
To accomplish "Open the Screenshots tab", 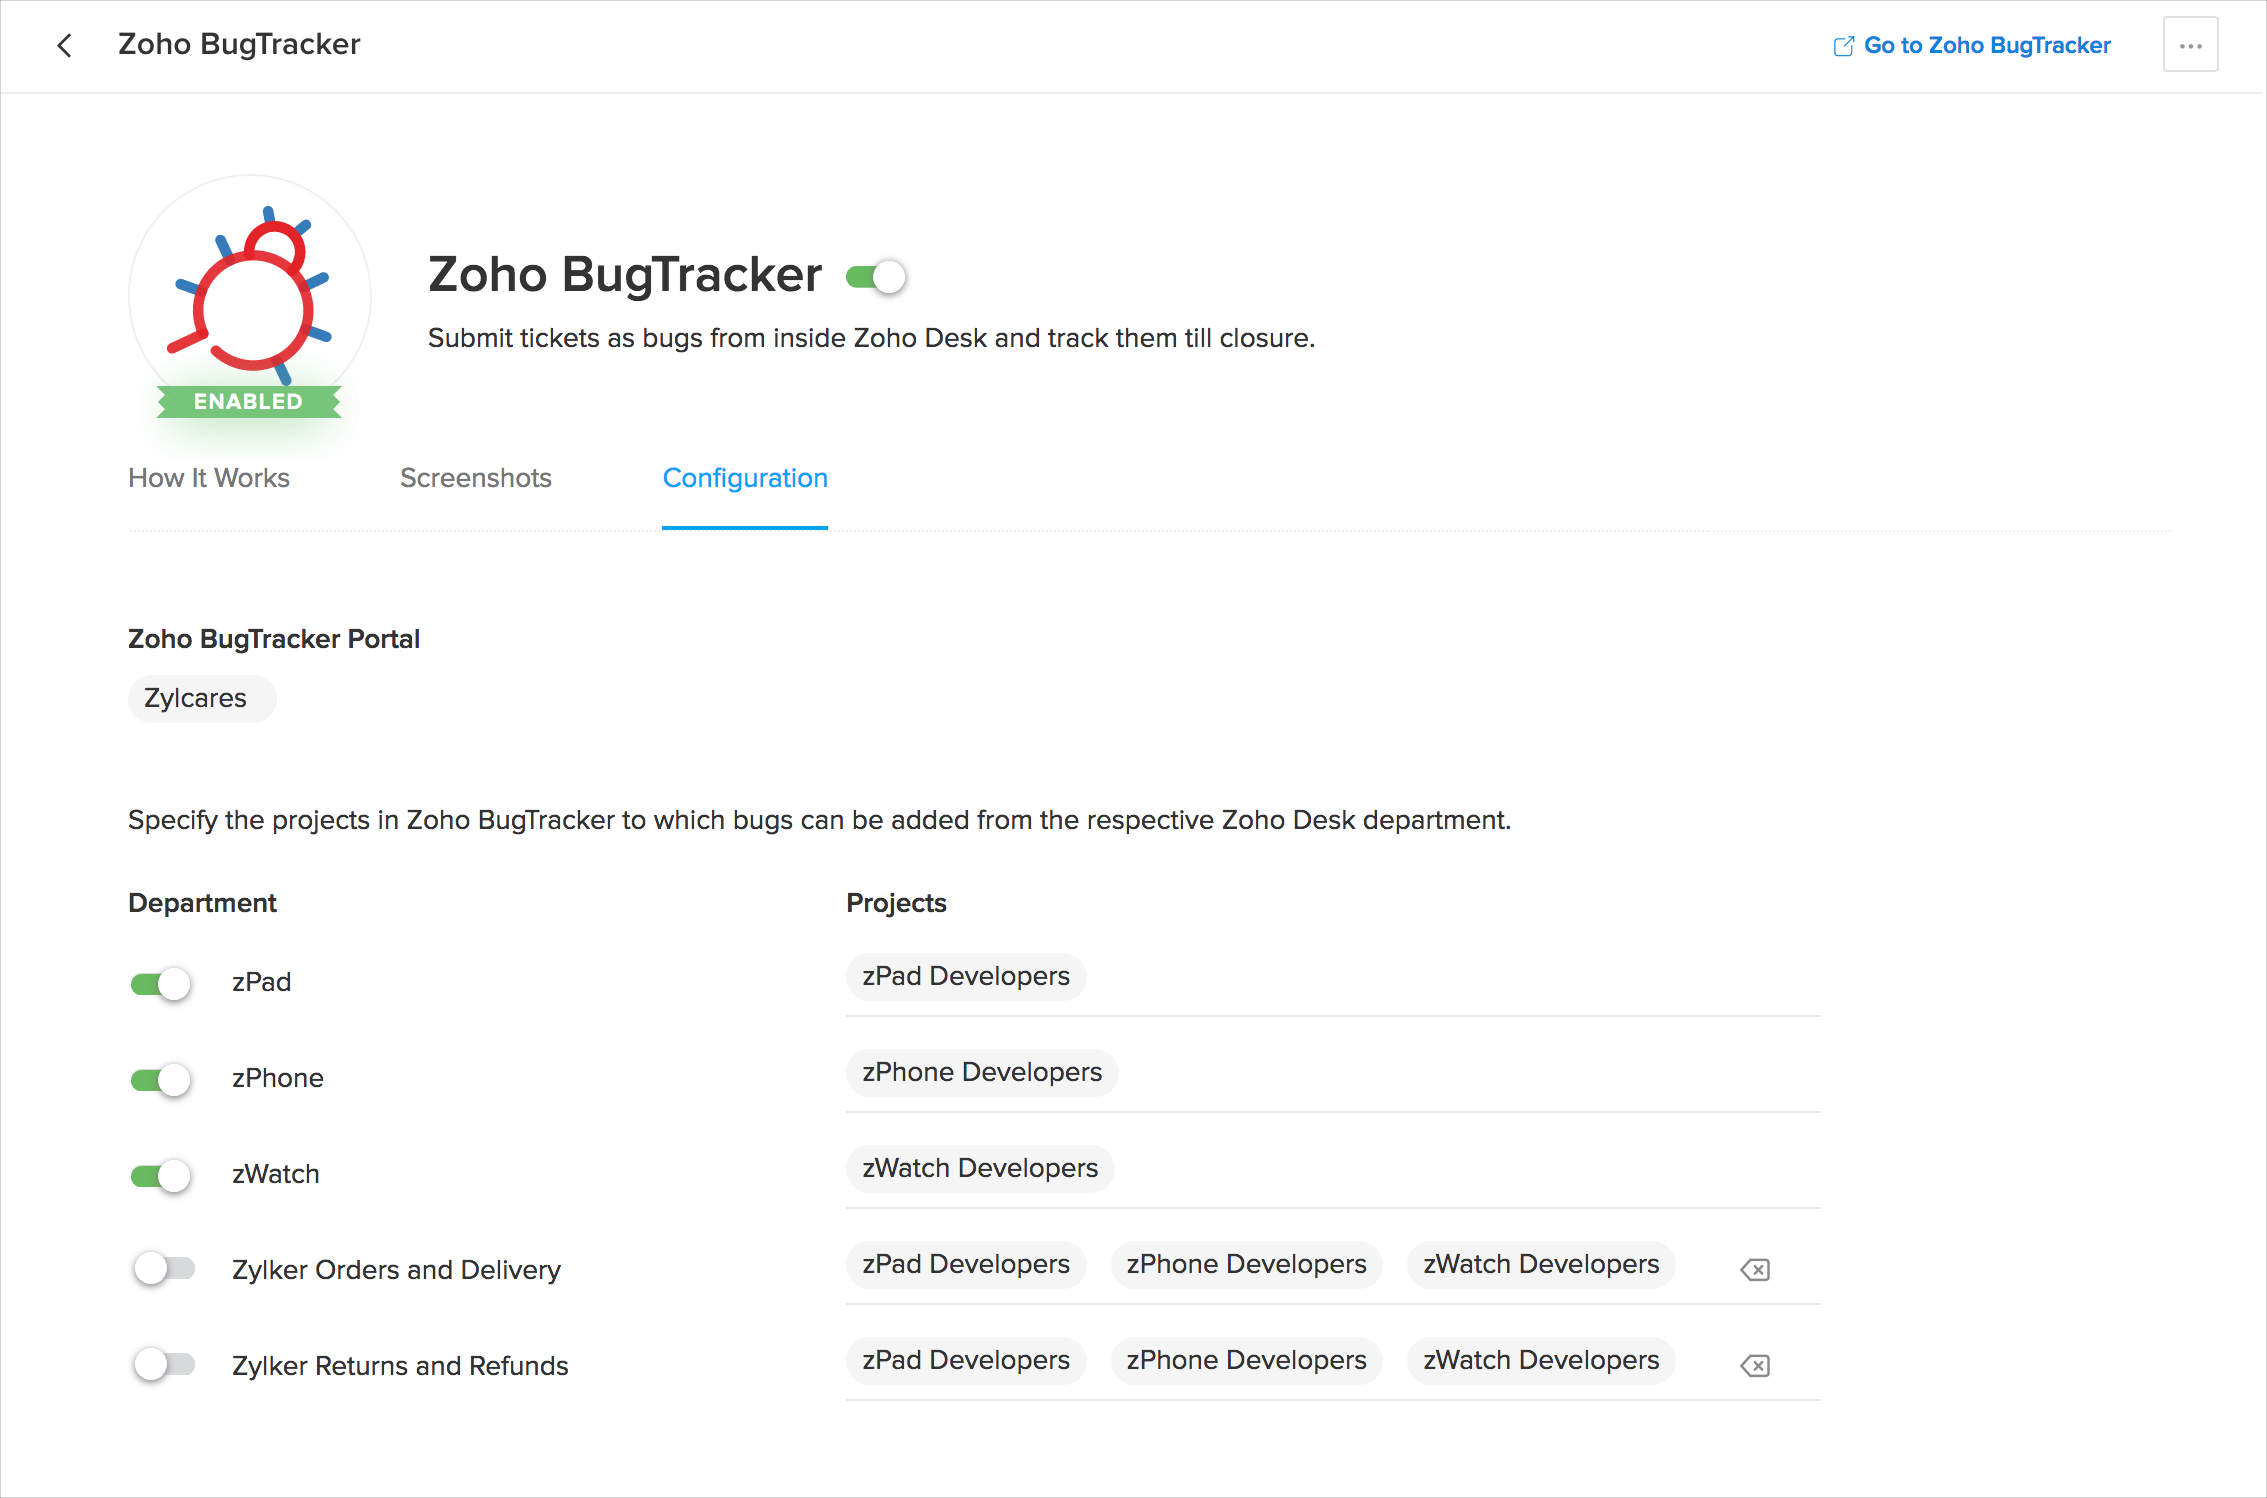I will point(475,478).
